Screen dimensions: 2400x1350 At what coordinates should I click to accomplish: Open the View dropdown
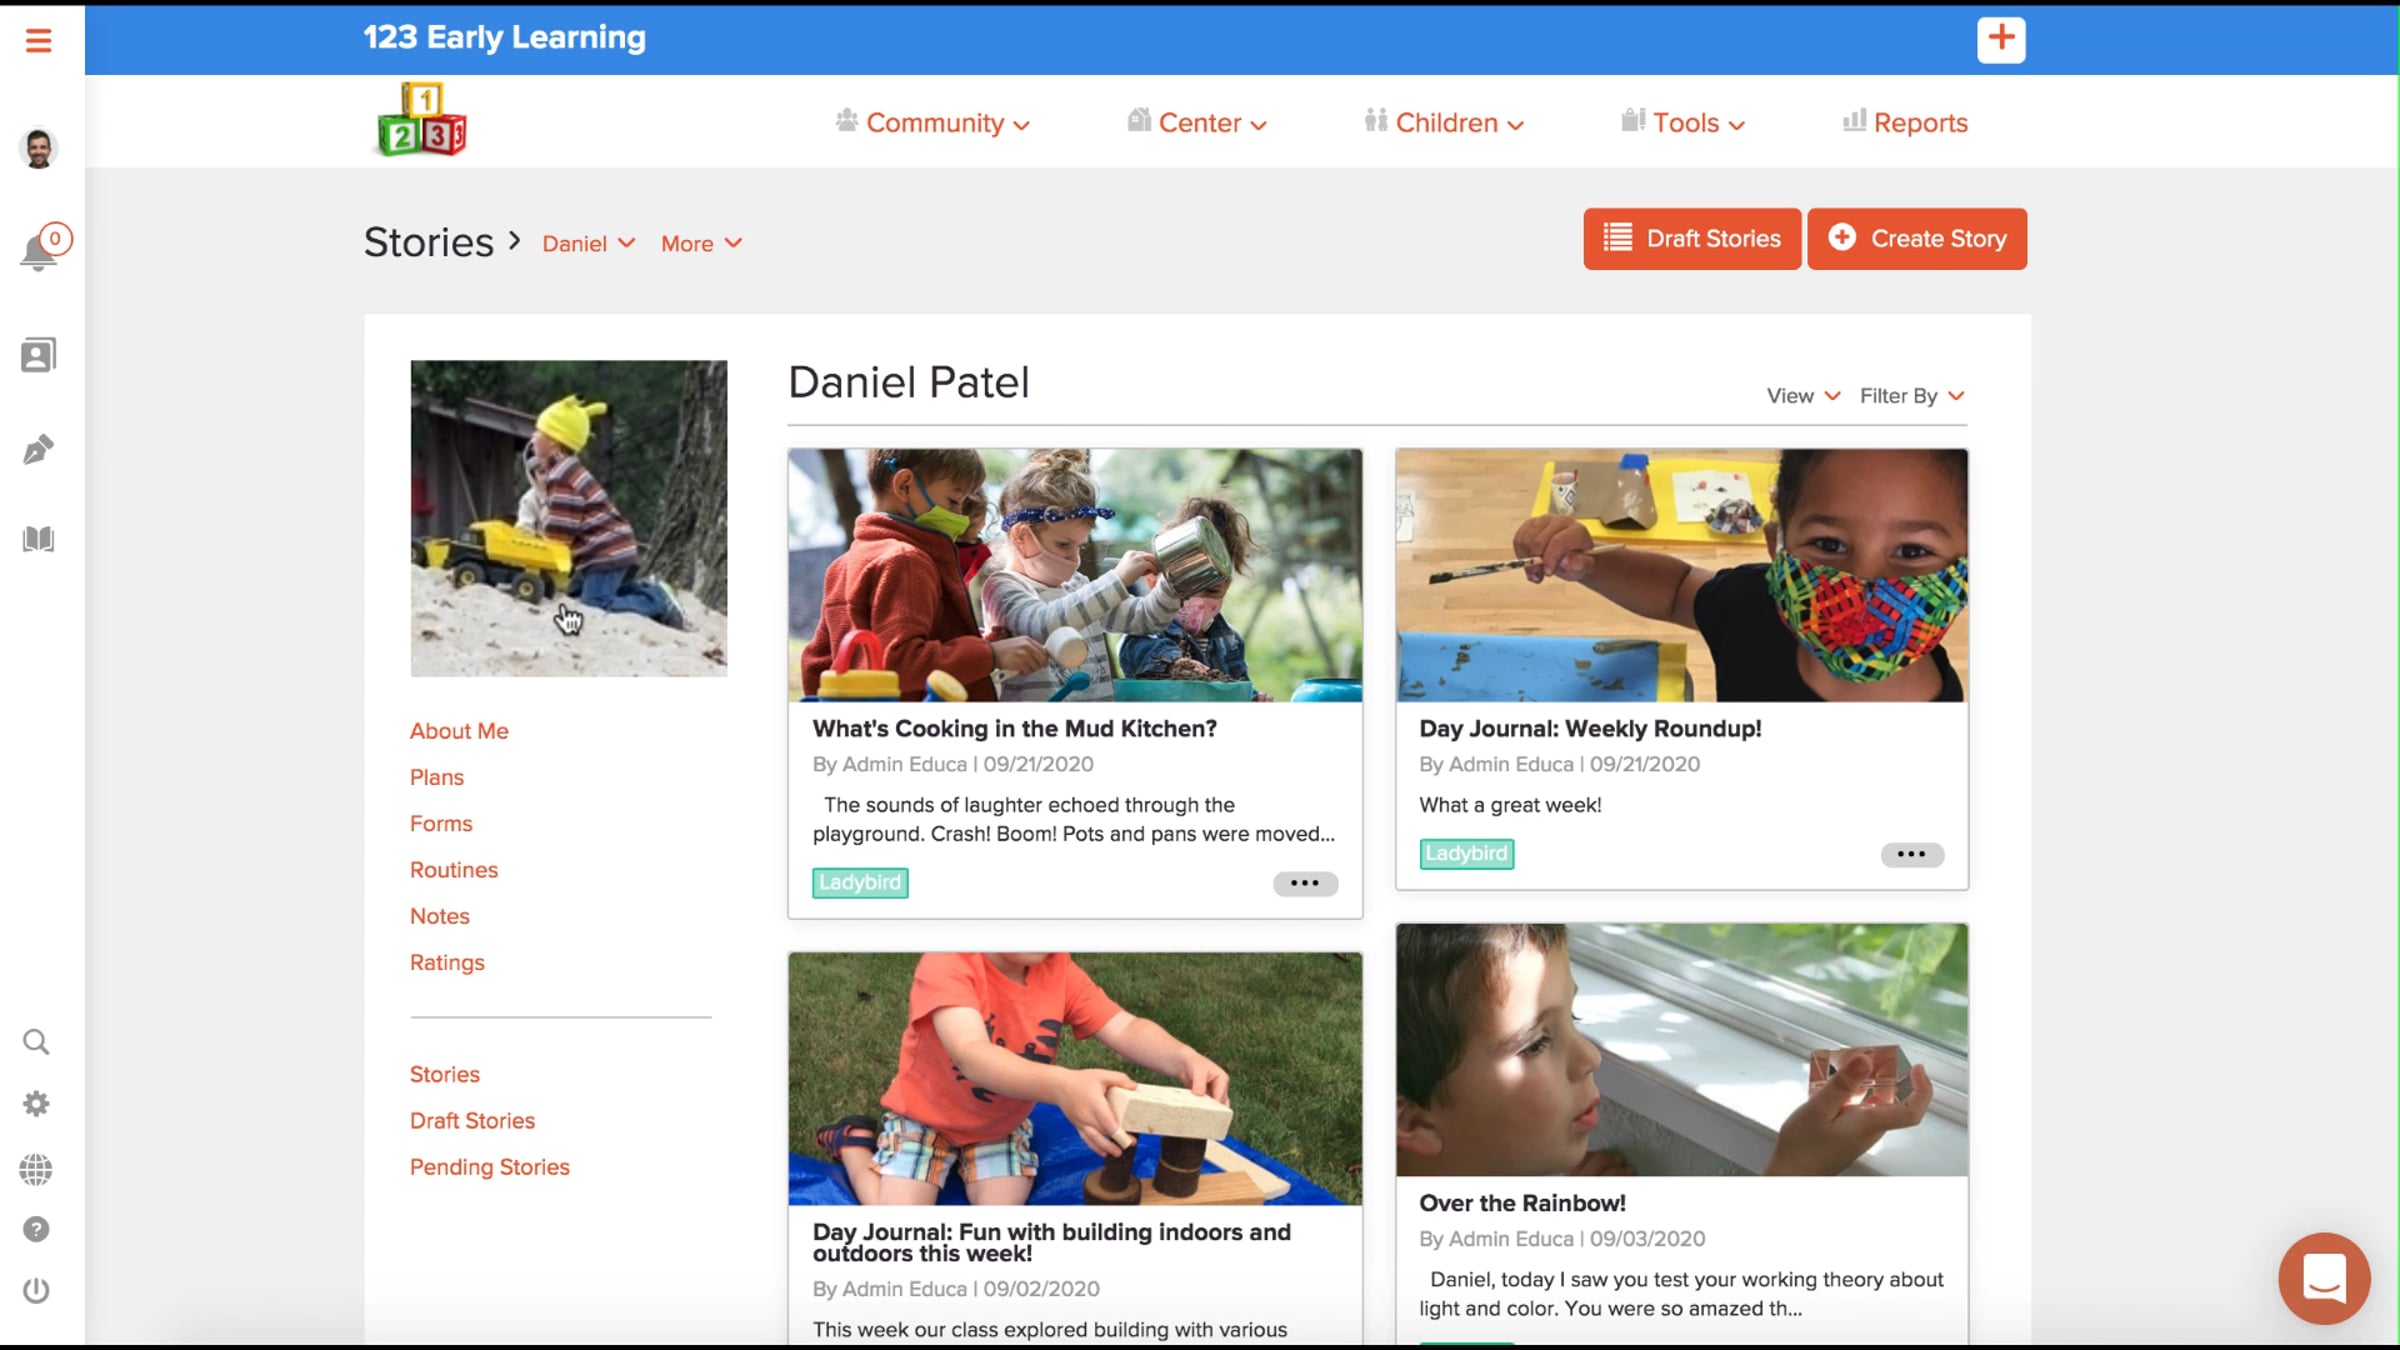(1802, 396)
